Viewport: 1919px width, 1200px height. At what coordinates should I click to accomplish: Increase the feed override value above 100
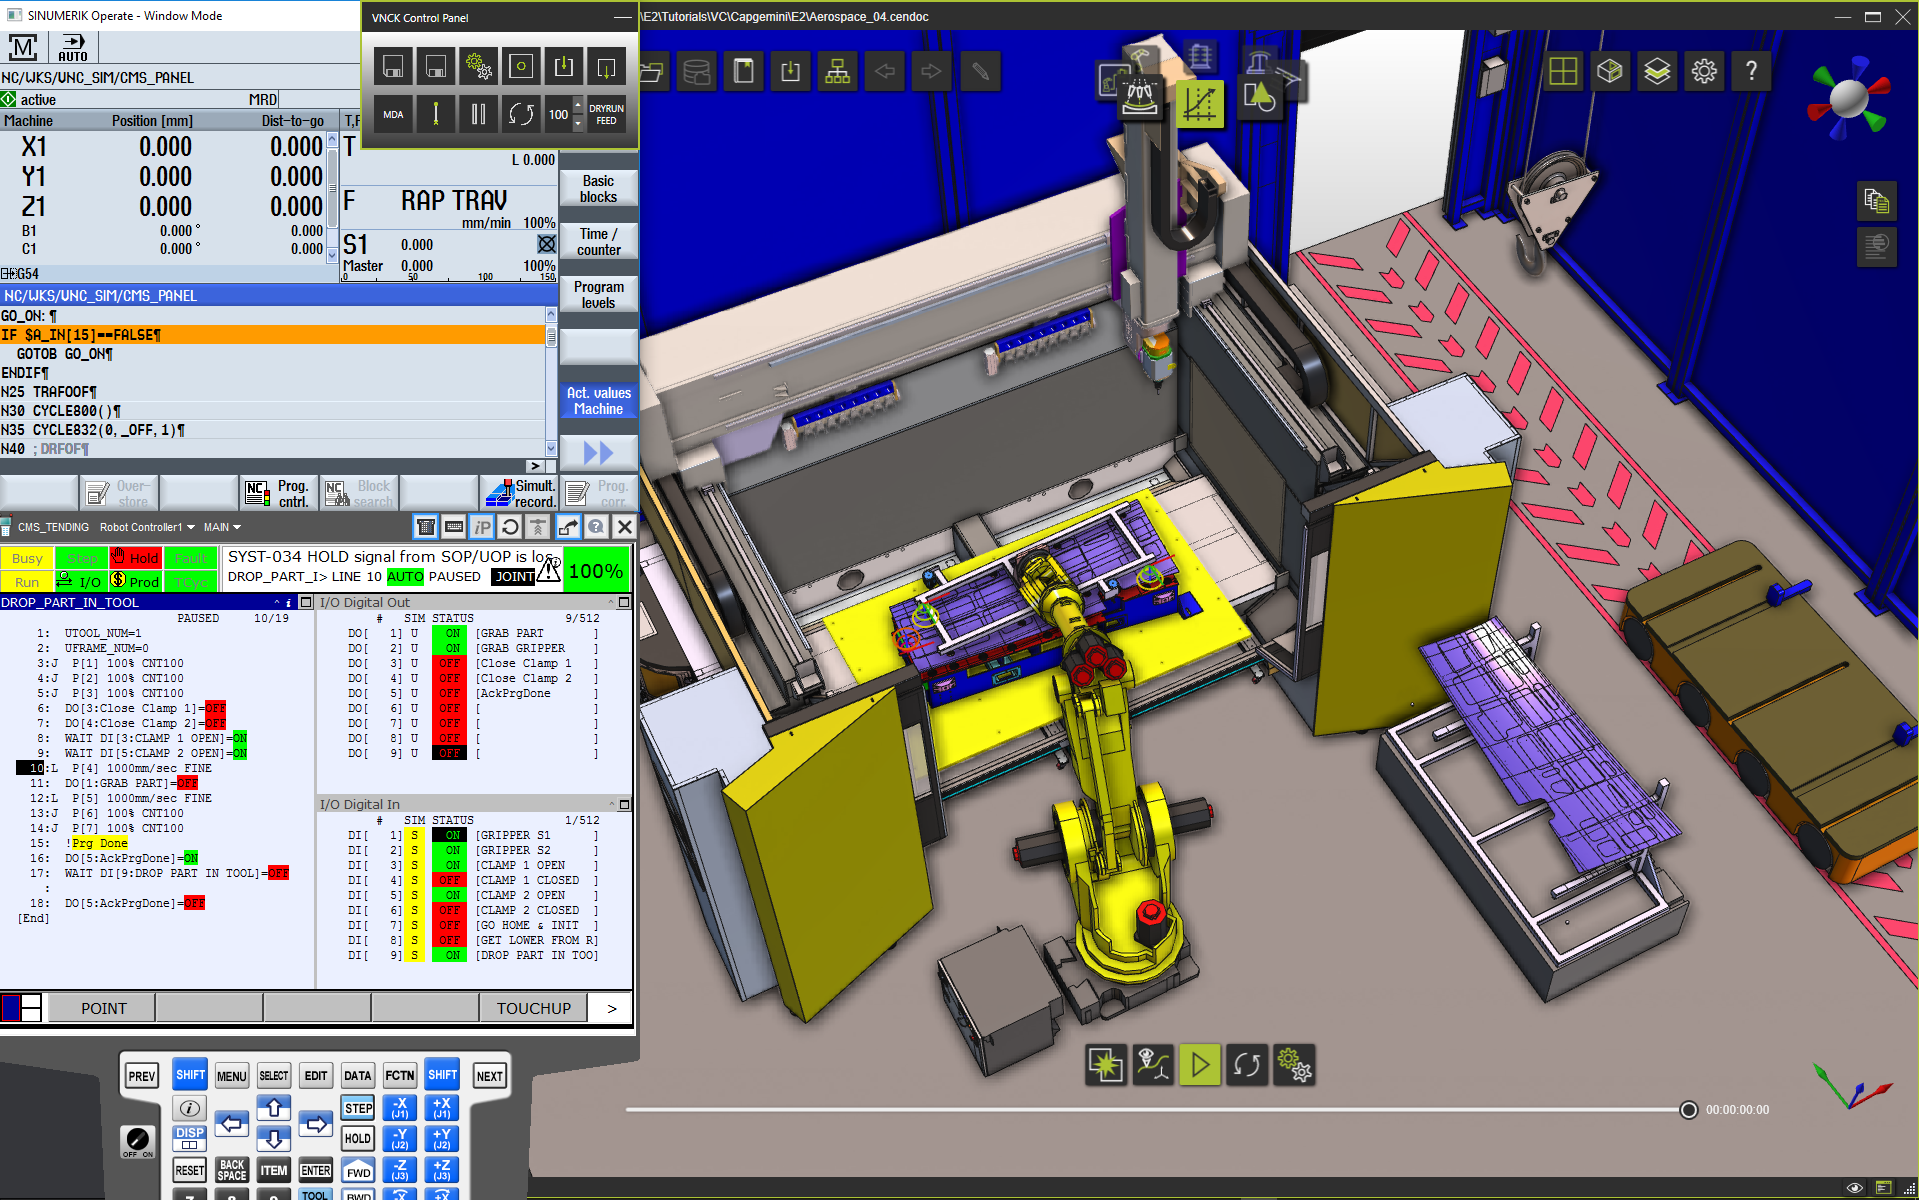pos(578,106)
